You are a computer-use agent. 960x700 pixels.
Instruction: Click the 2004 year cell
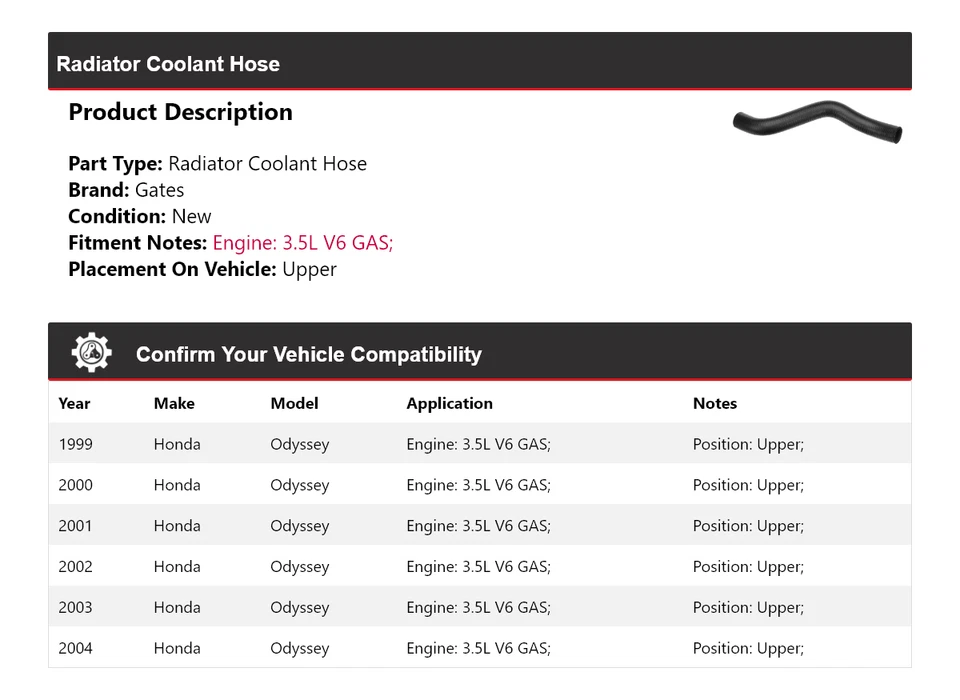[x=75, y=649]
